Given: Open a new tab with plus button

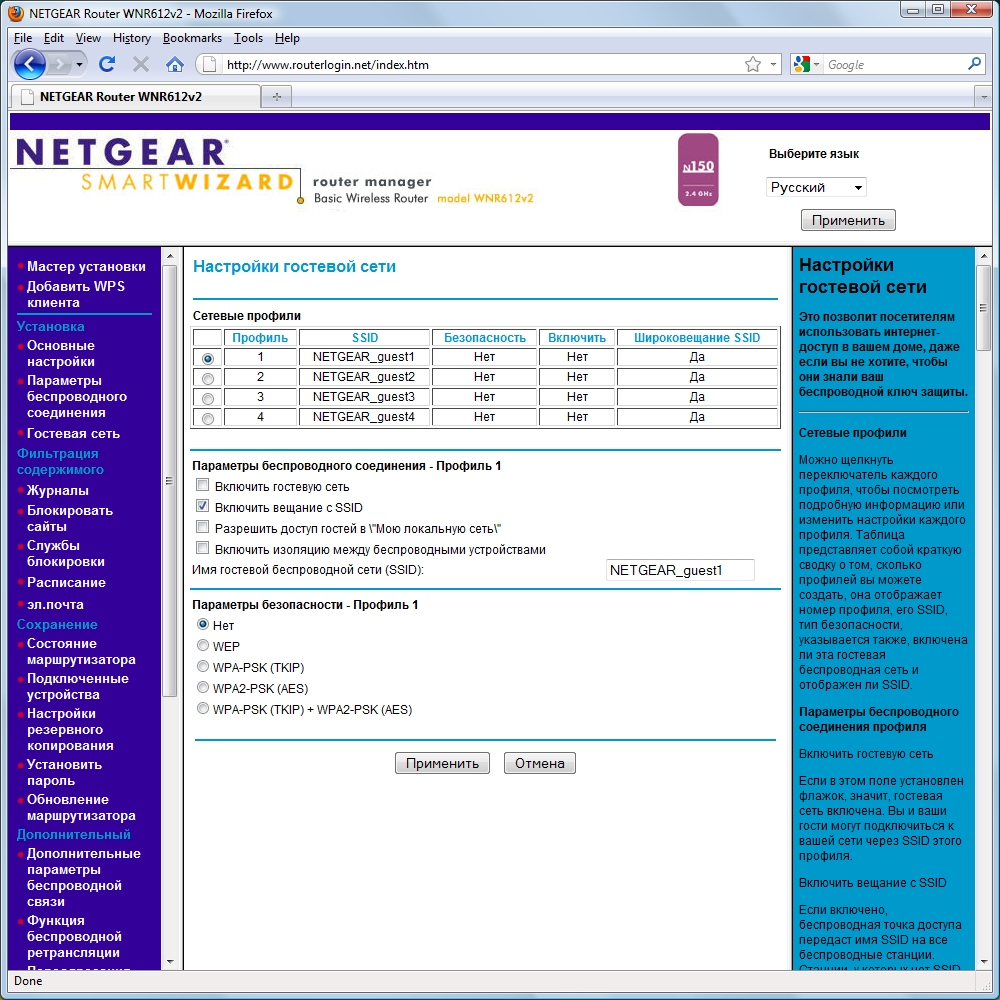Looking at the screenshot, I should tap(277, 97).
